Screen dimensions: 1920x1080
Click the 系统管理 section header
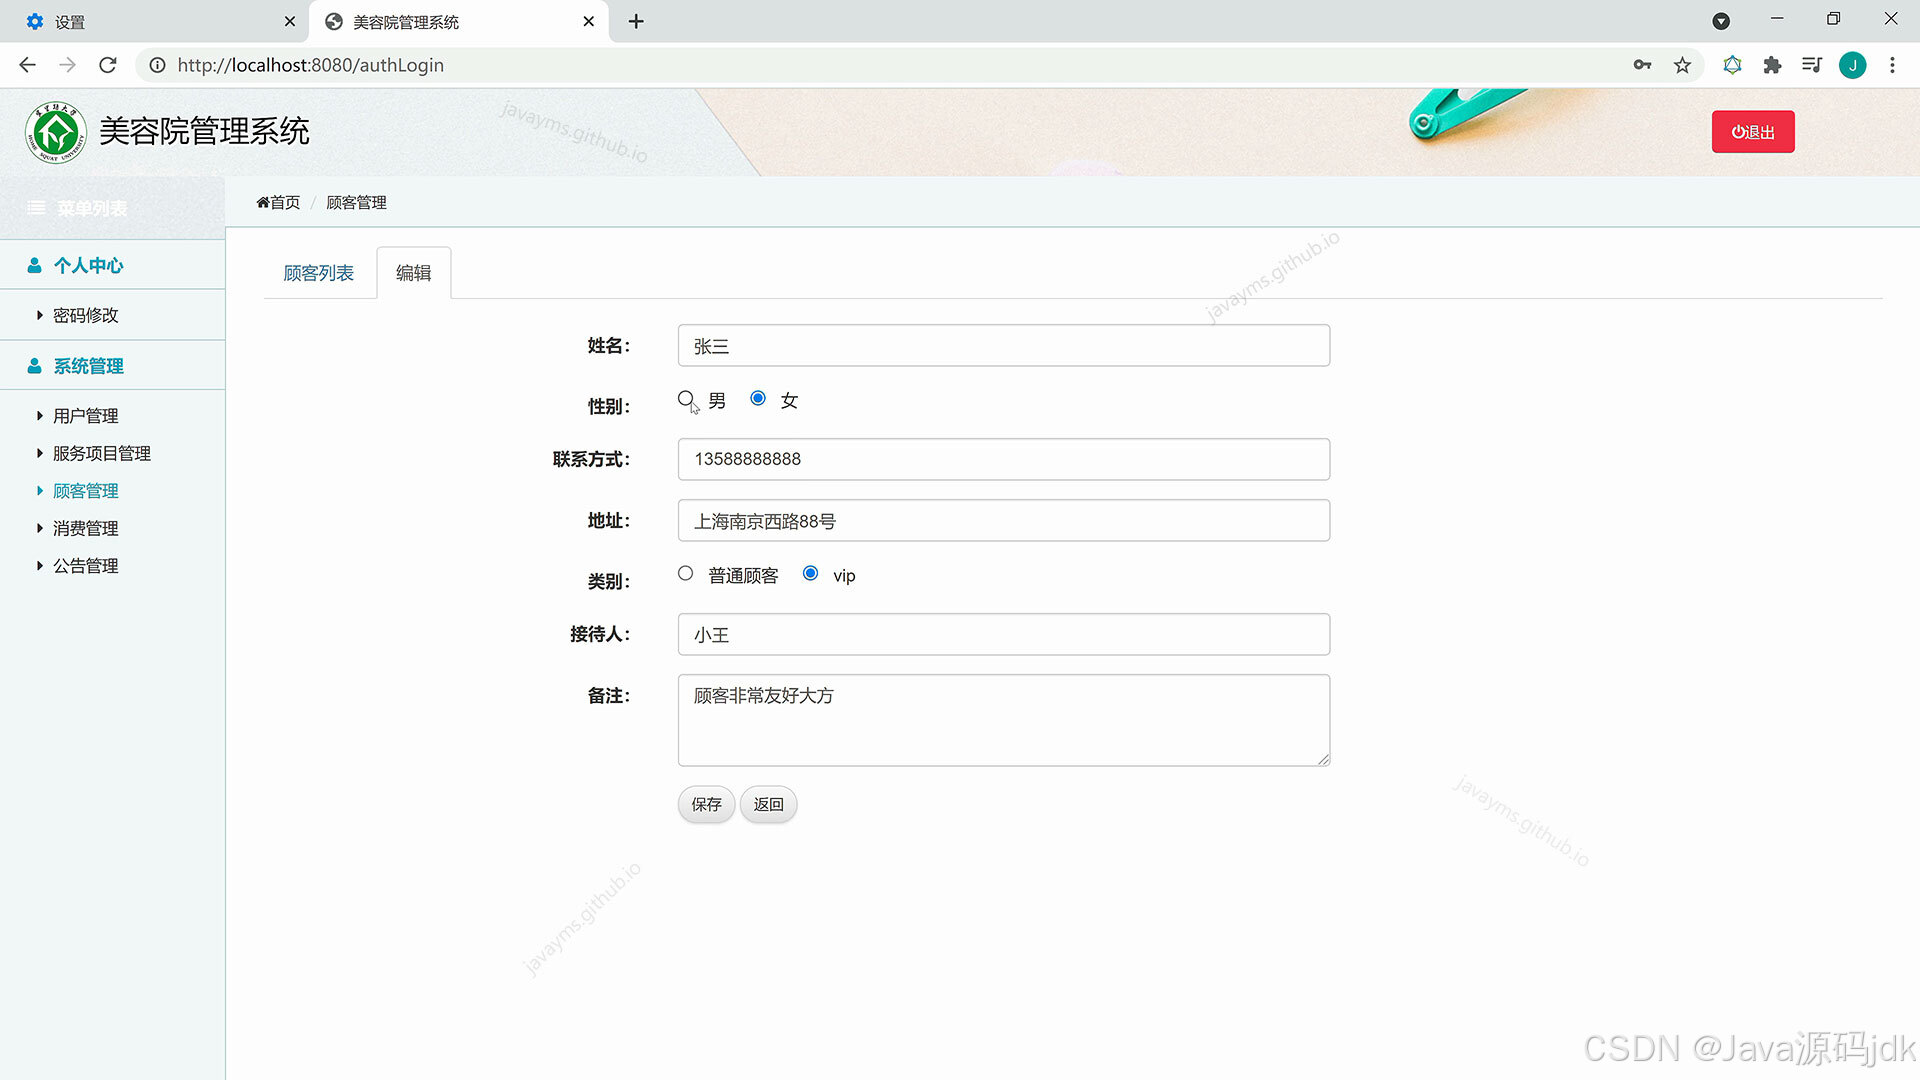tap(112, 366)
